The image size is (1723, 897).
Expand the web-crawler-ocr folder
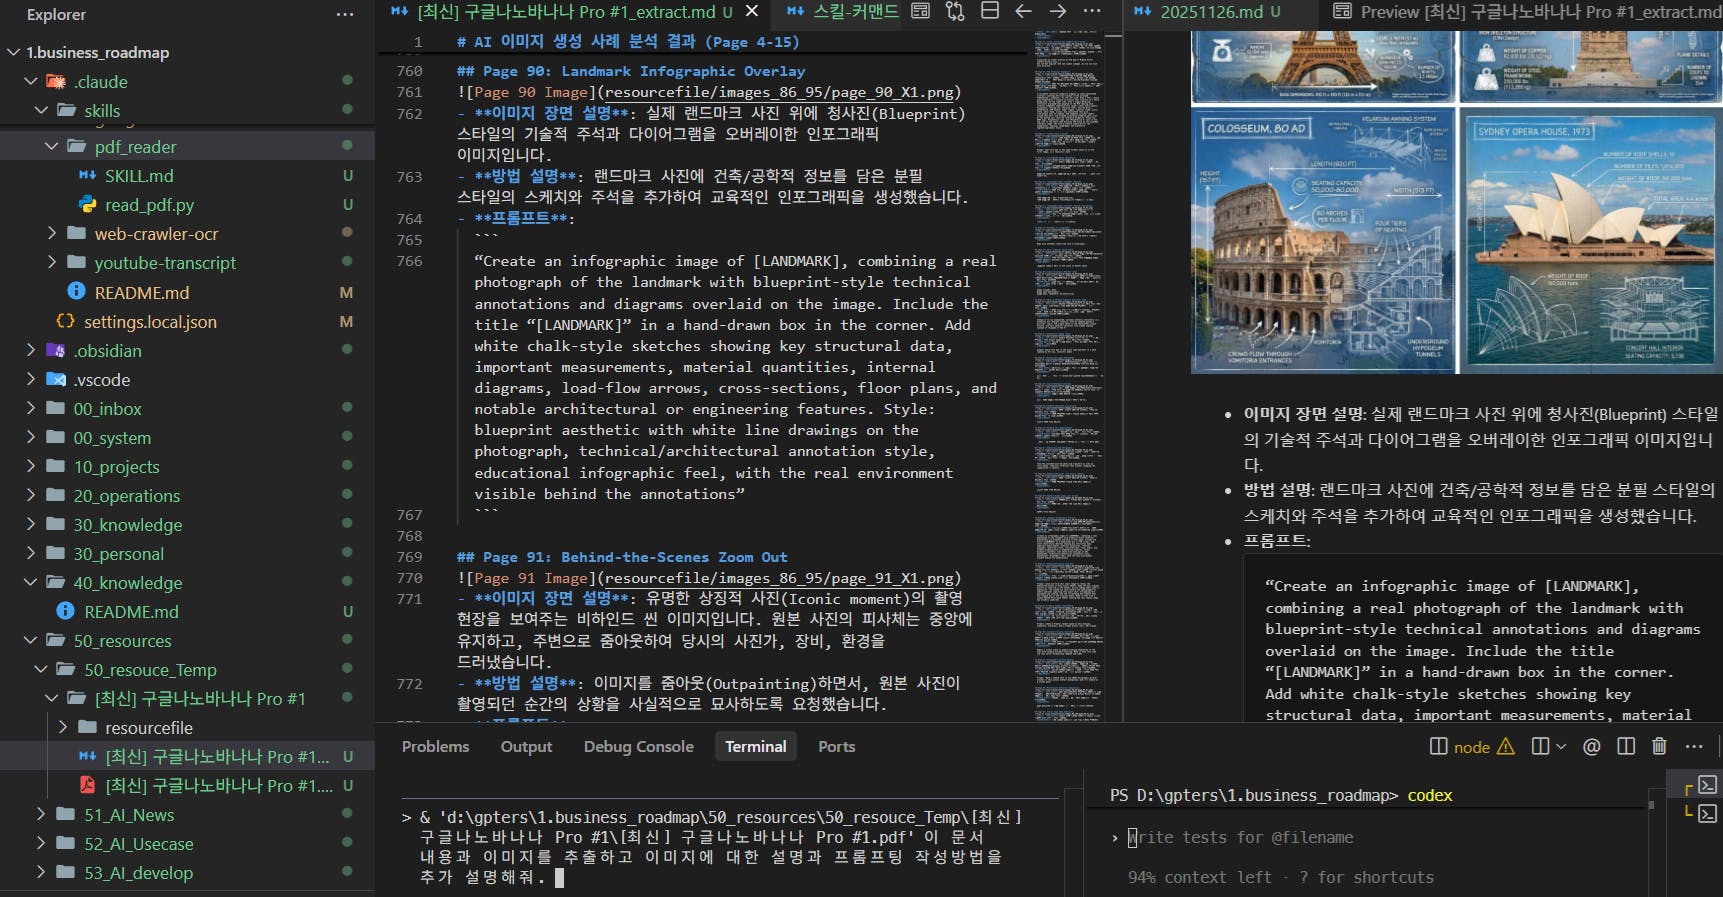52,233
